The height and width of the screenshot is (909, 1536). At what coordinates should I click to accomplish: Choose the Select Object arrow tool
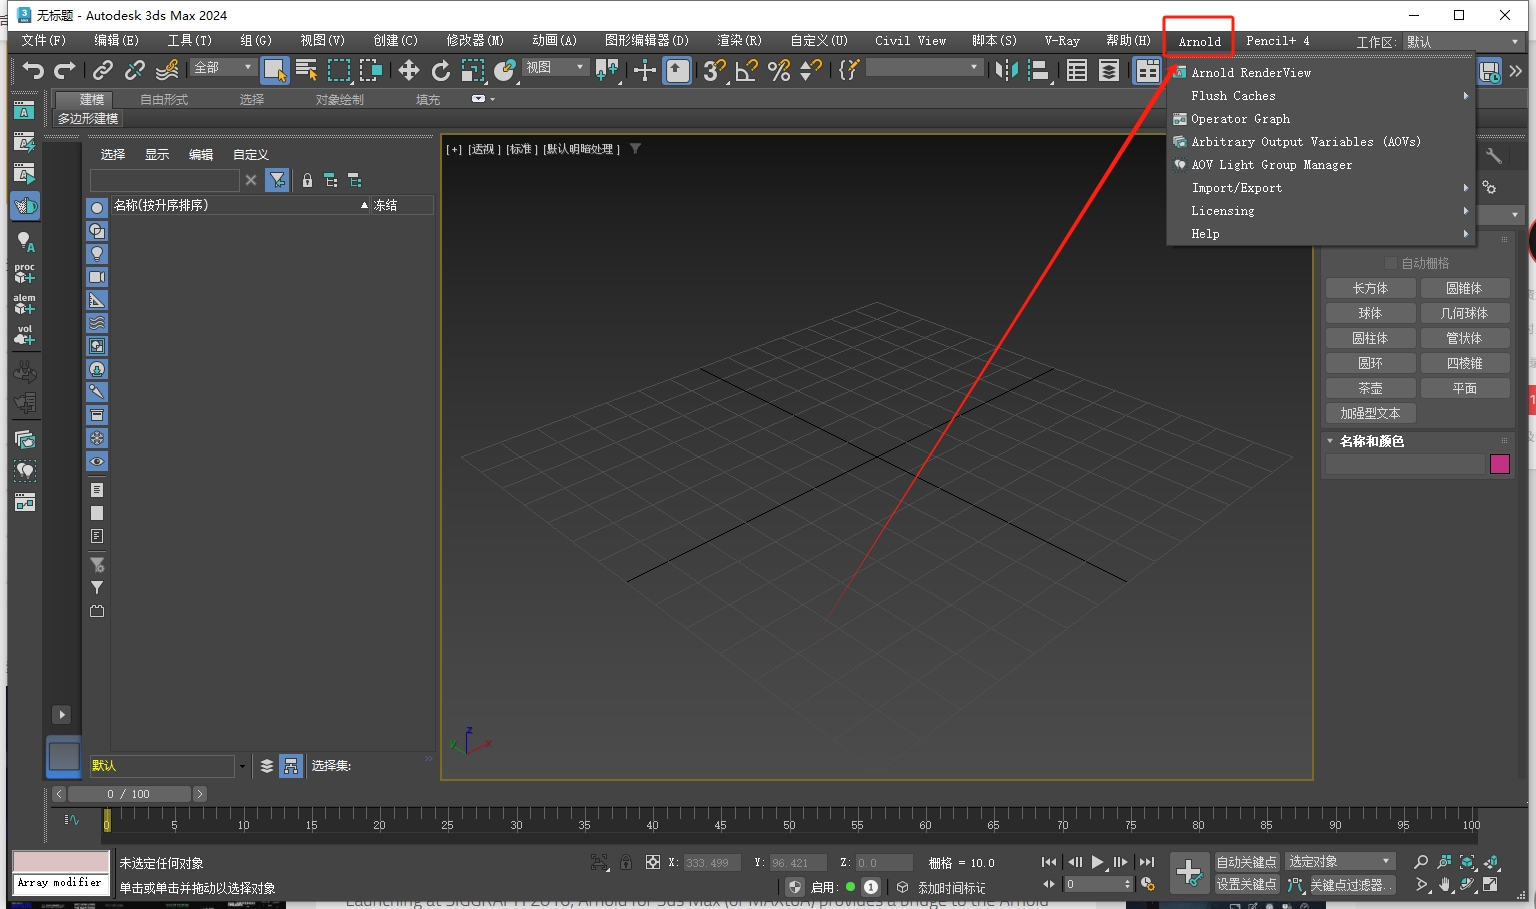coord(274,70)
